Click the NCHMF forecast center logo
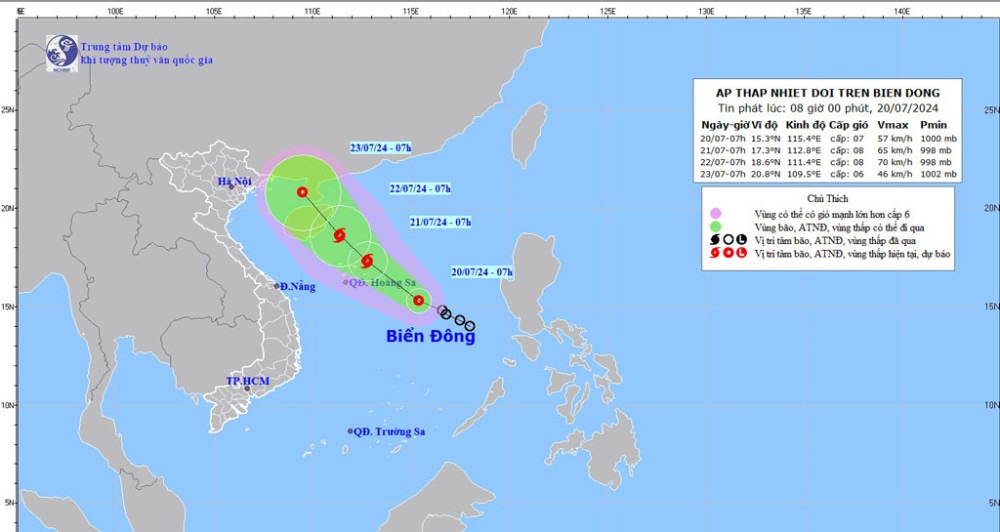Viewport: 1000px width, 532px height. (61, 51)
